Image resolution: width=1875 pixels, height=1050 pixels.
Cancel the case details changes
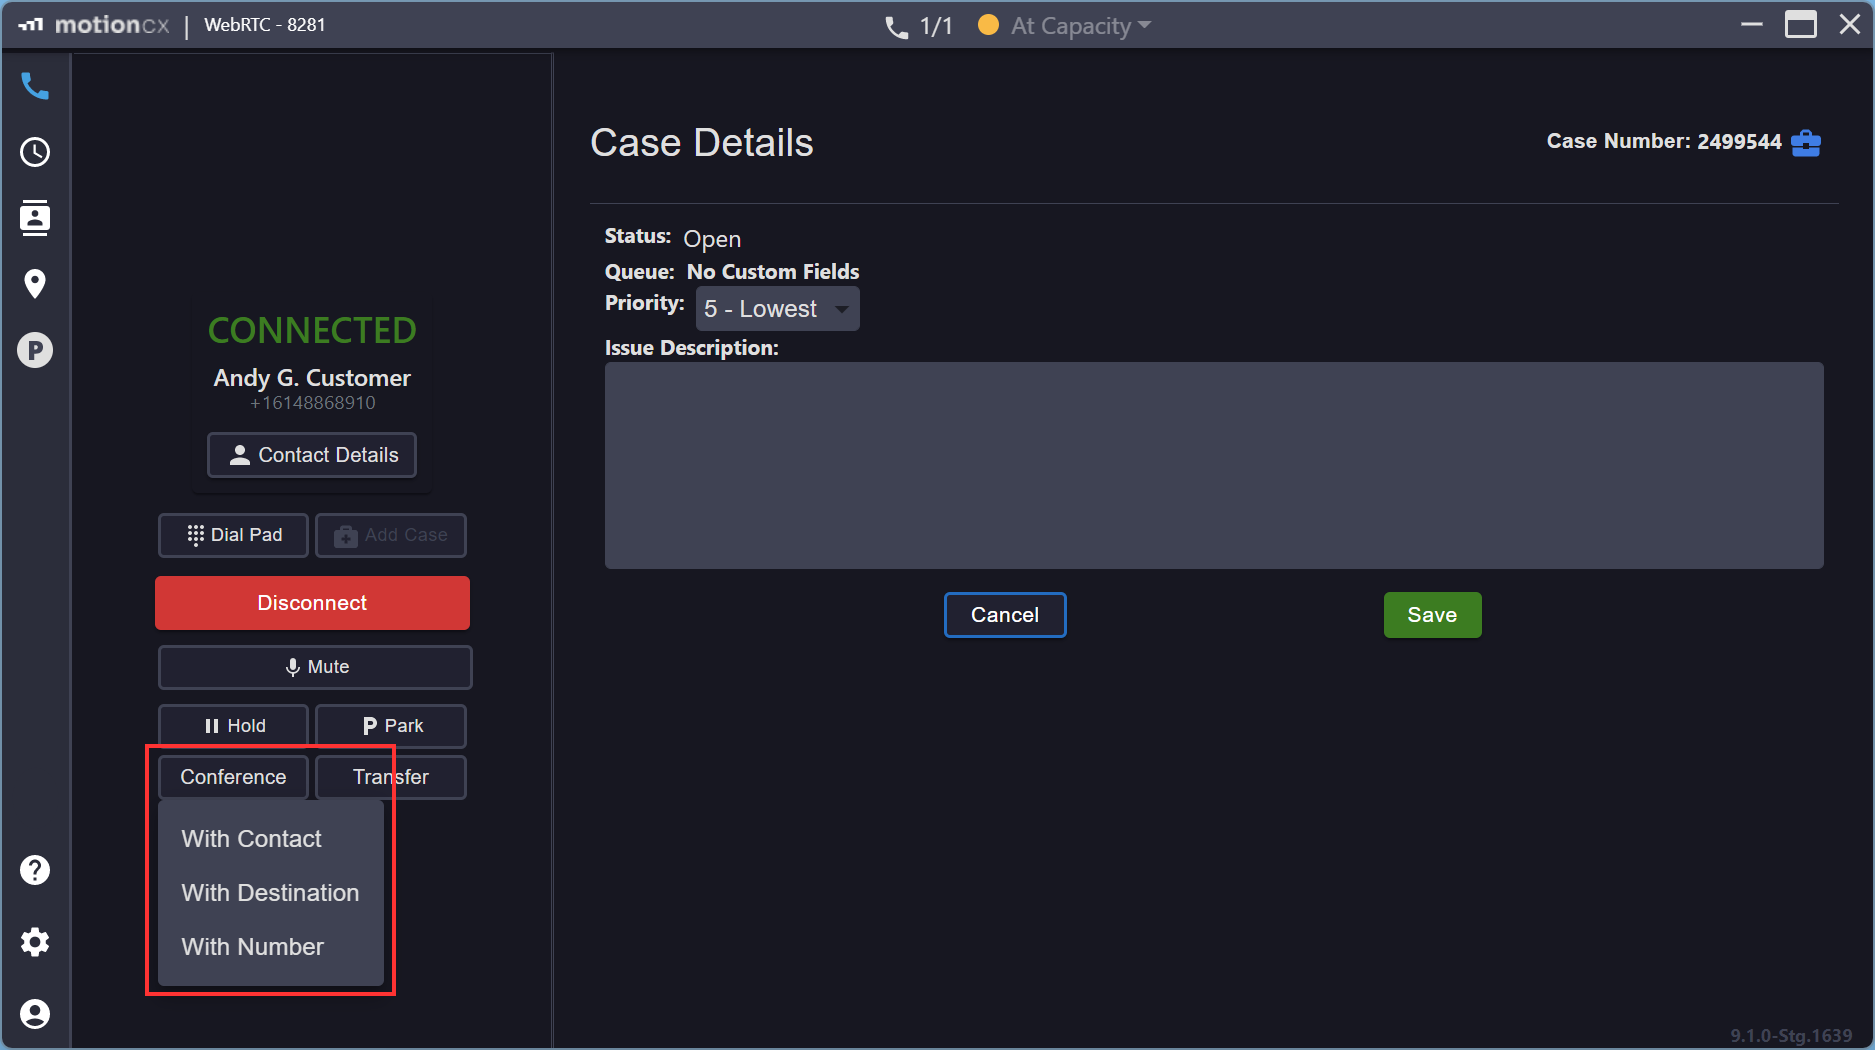coord(1005,615)
